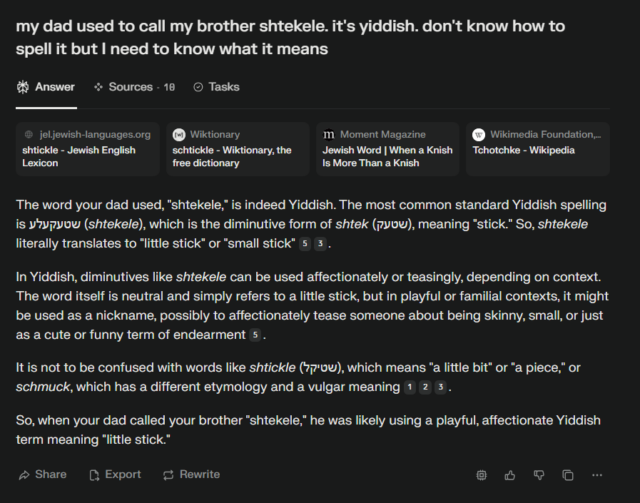Click the model chip icon
The height and width of the screenshot is (503, 640).
(x=481, y=475)
